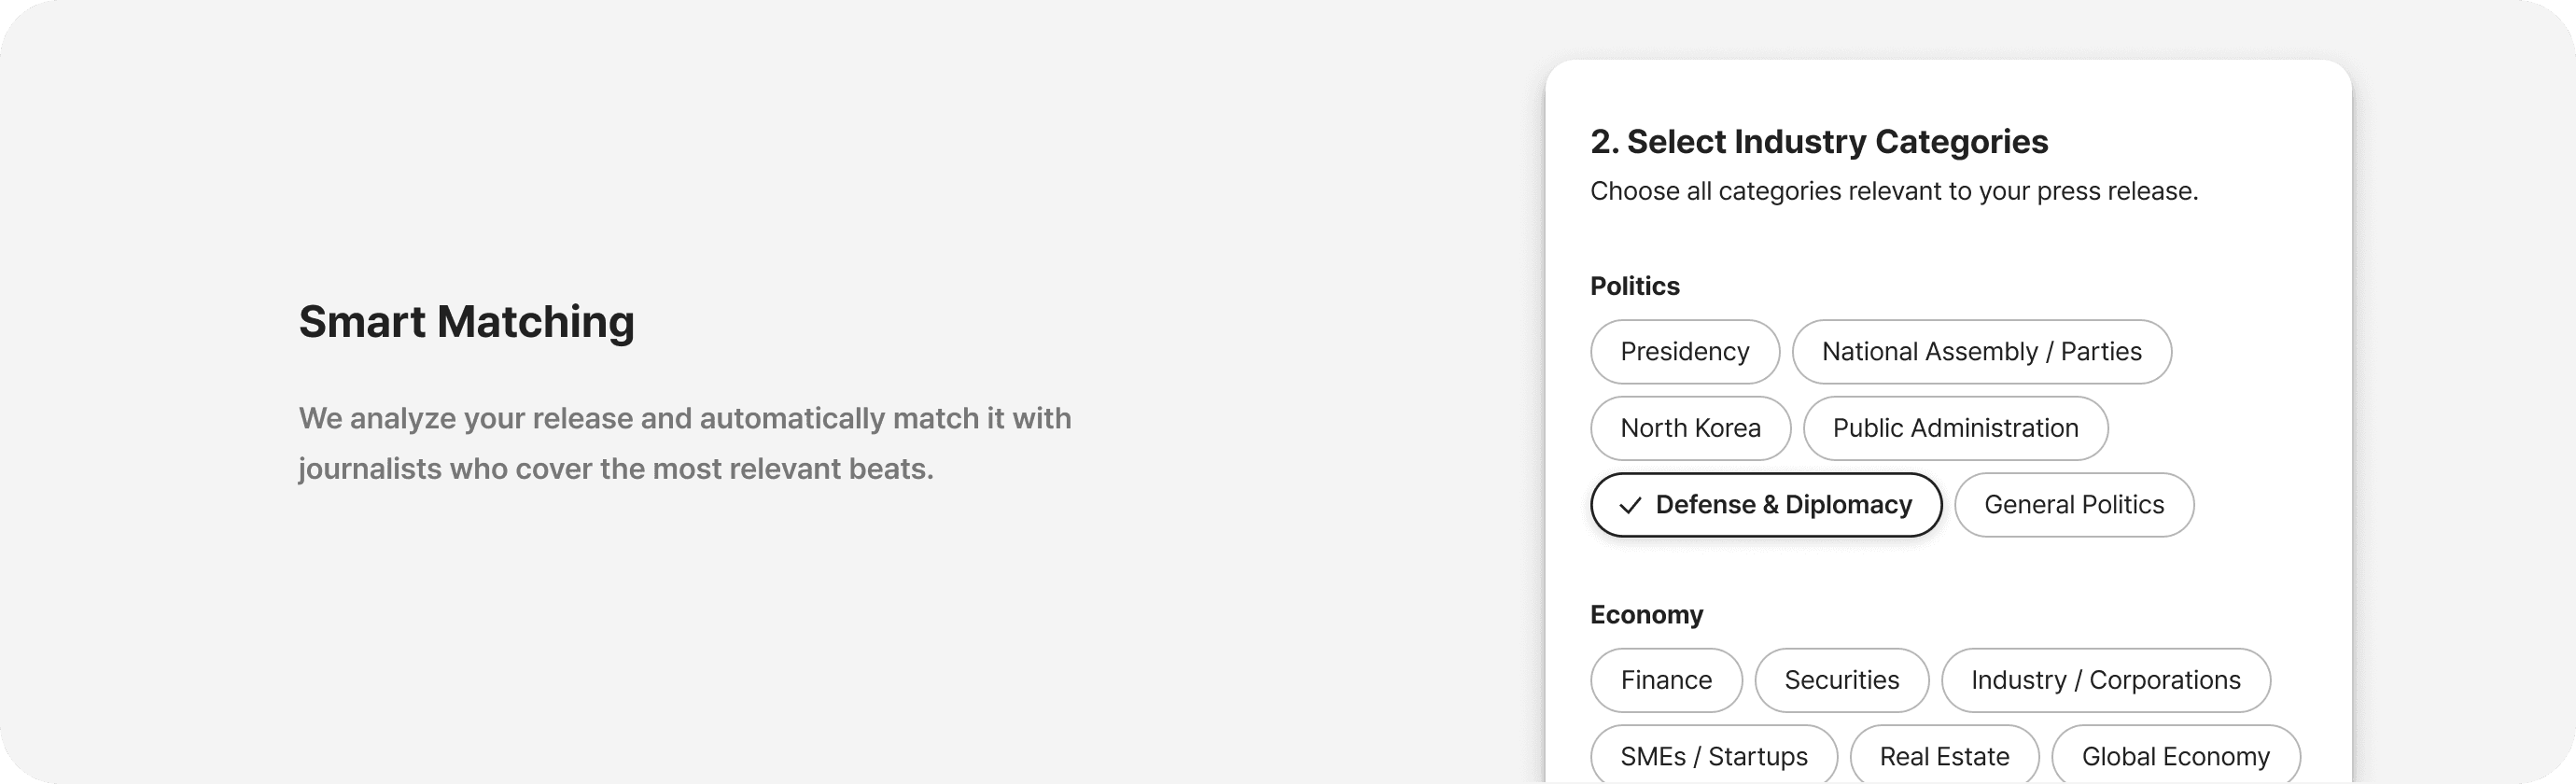Screen dimensions: 2576x784
Task: Choose the General Politics category
Action: (2074, 505)
